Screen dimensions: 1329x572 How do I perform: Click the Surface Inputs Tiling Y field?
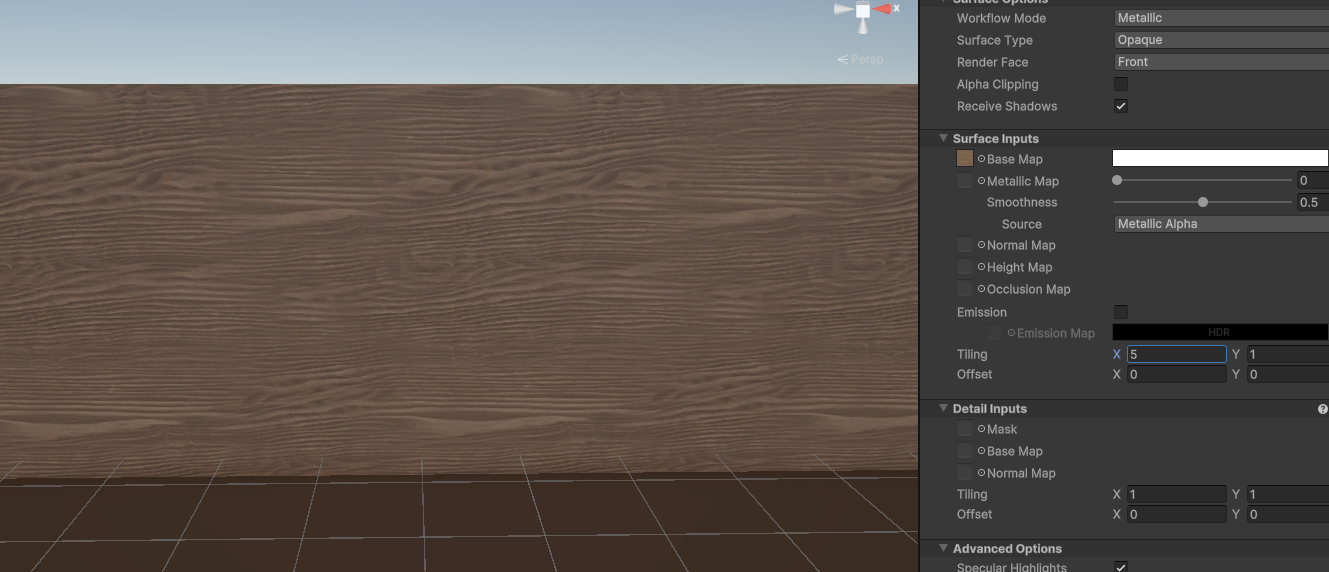tap(1287, 354)
